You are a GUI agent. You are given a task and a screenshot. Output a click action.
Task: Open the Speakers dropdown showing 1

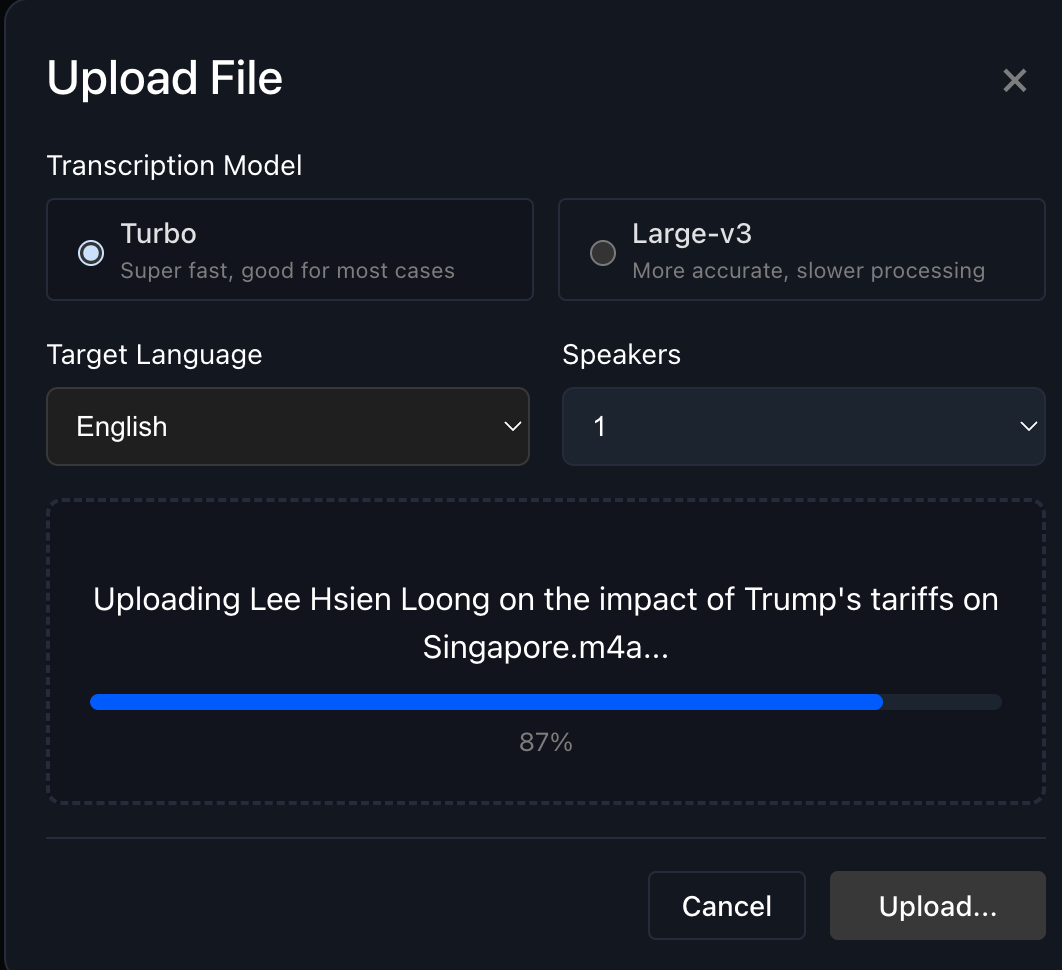pyautogui.click(x=803, y=427)
